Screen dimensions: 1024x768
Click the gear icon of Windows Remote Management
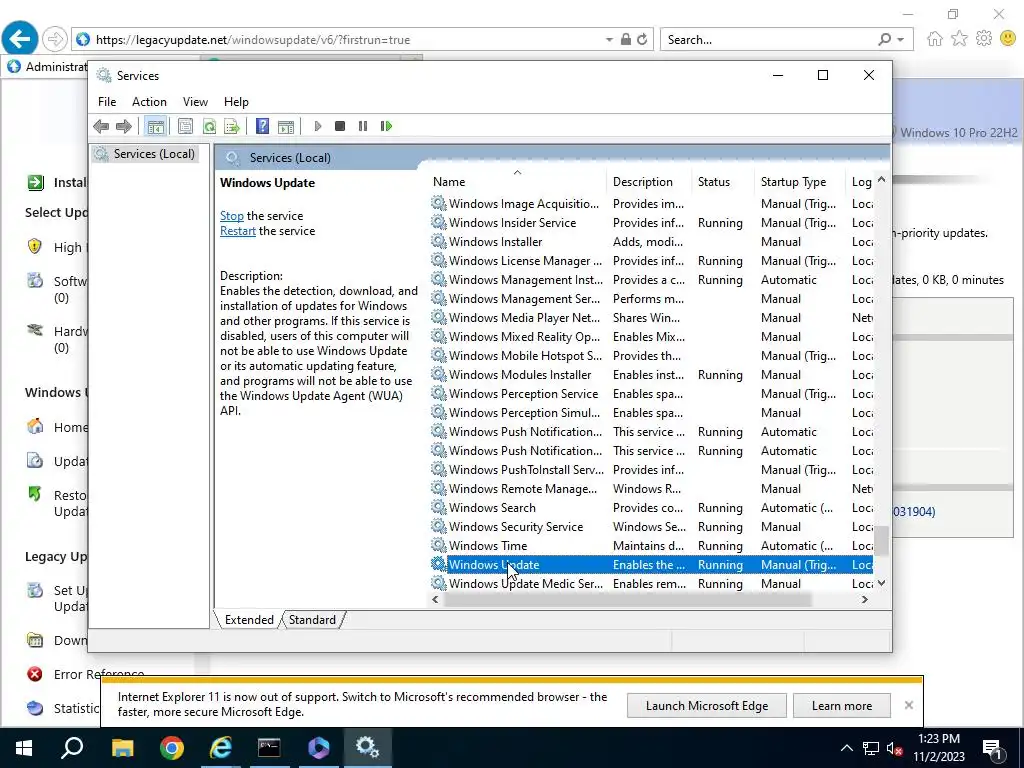pyautogui.click(x=438, y=488)
